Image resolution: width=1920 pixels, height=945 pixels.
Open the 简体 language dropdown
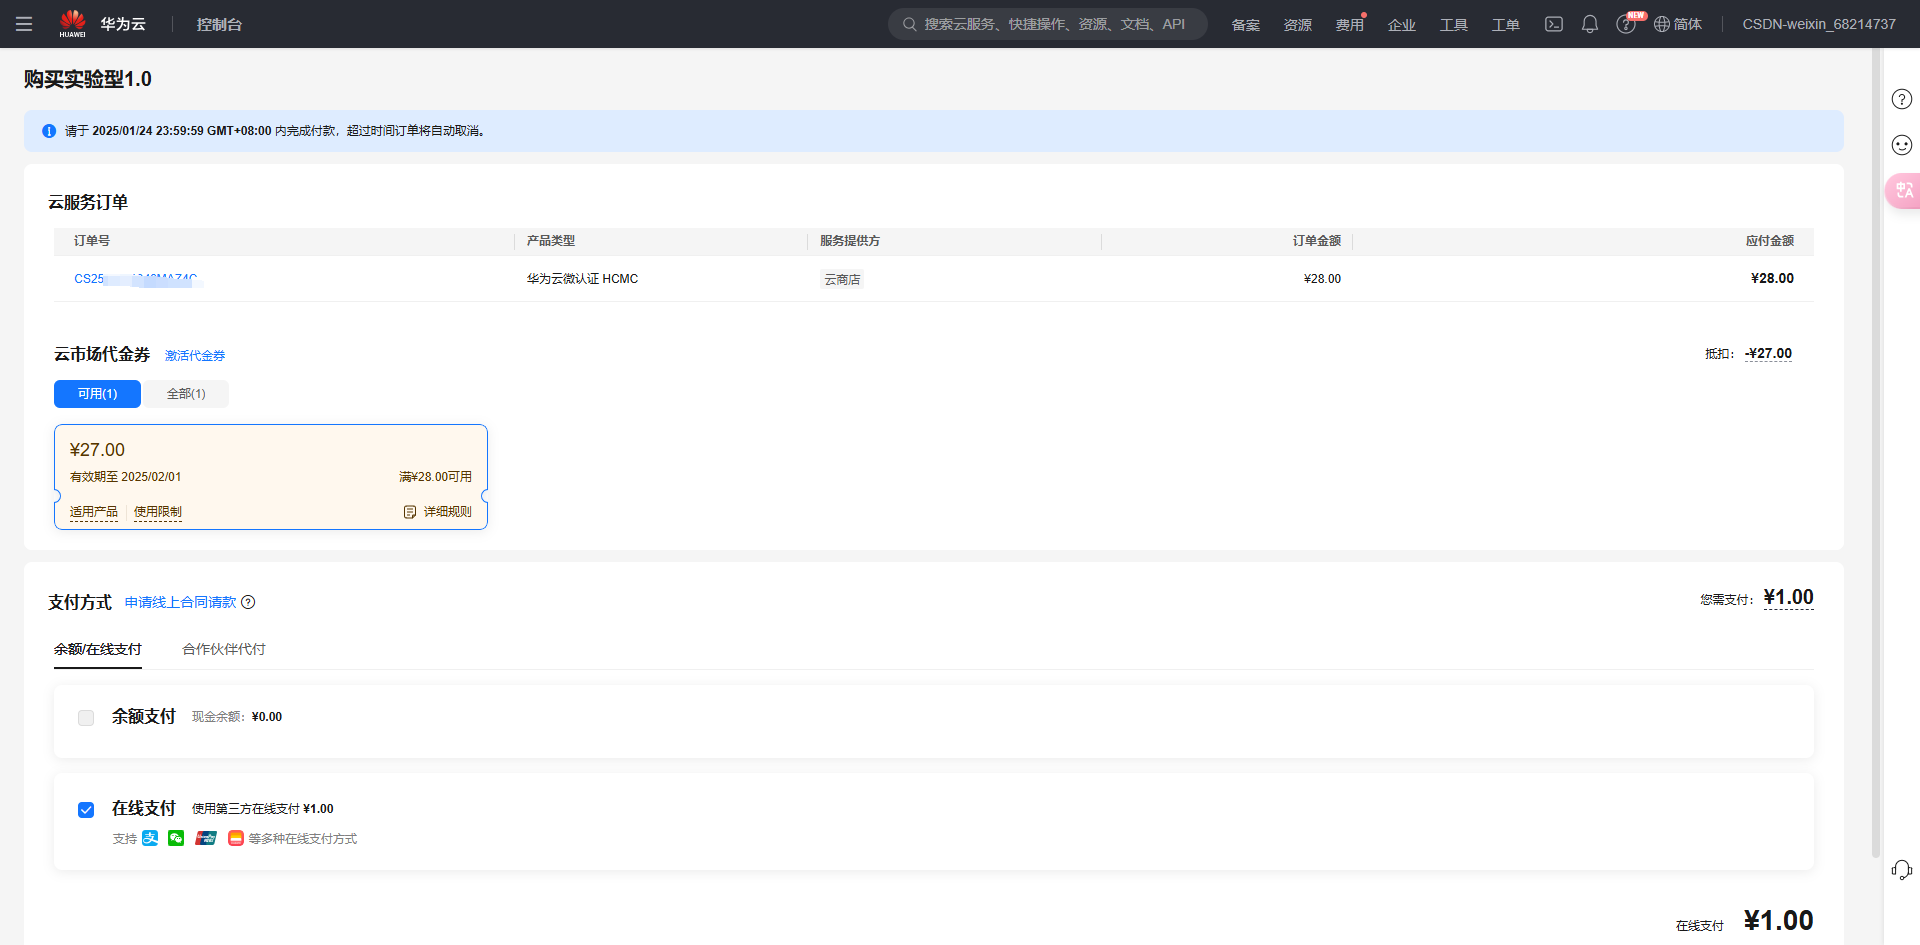[1678, 24]
